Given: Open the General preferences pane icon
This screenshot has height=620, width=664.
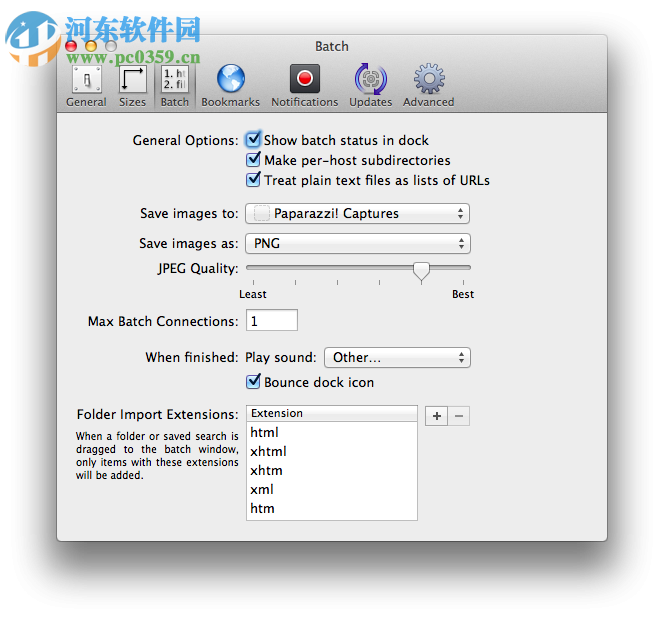Looking at the screenshot, I should (86, 79).
